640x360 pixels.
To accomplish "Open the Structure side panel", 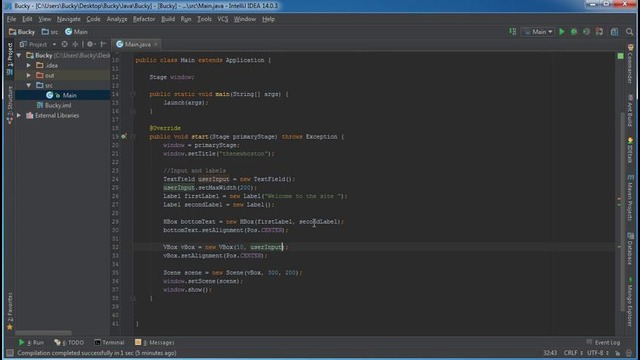I will coord(10,104).
